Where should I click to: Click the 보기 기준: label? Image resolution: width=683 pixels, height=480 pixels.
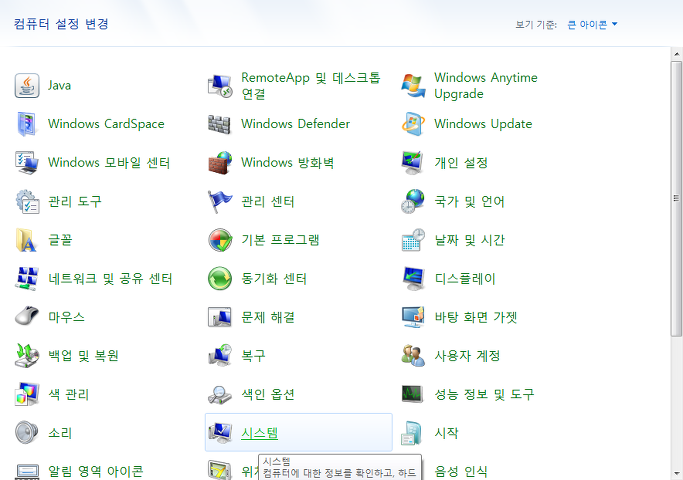tap(536, 24)
